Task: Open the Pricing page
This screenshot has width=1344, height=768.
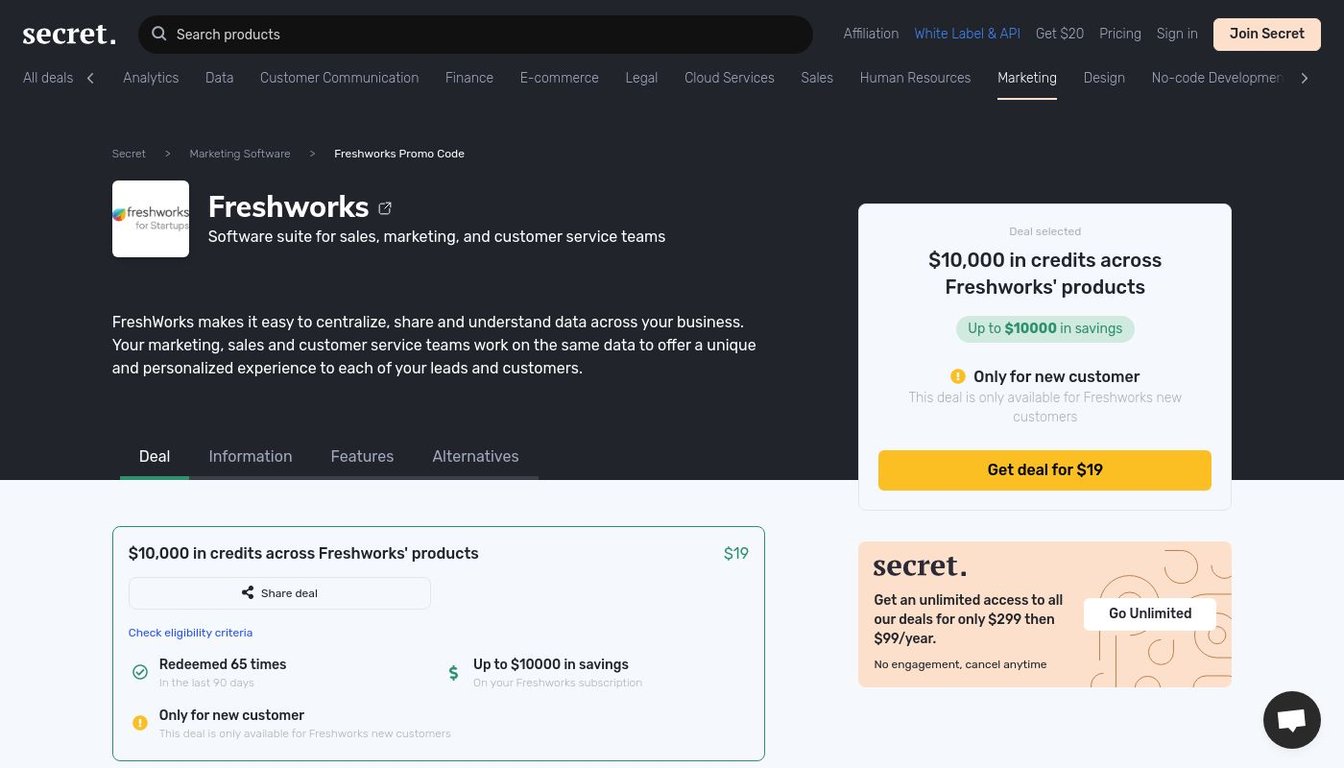Action: point(1120,33)
